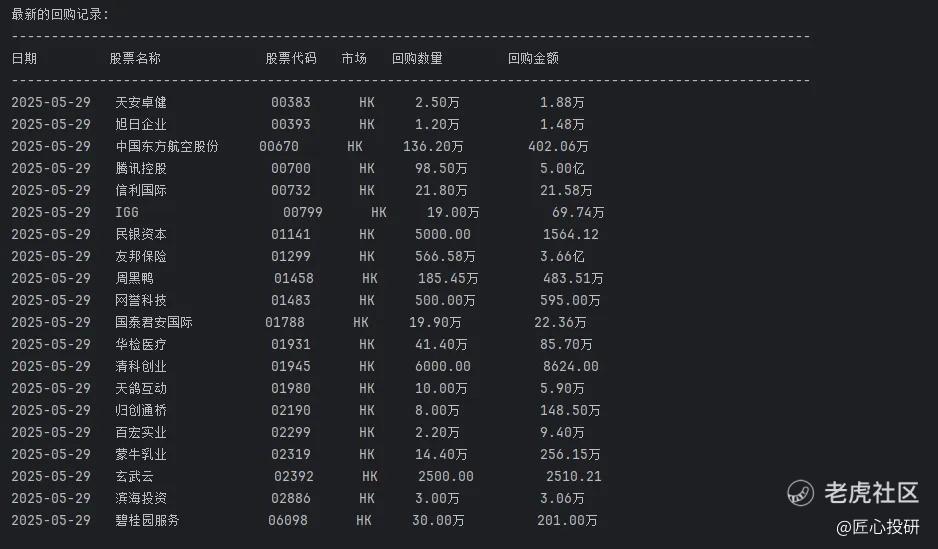Click the 回购金额 column header
The height and width of the screenshot is (549, 938).
coord(533,58)
